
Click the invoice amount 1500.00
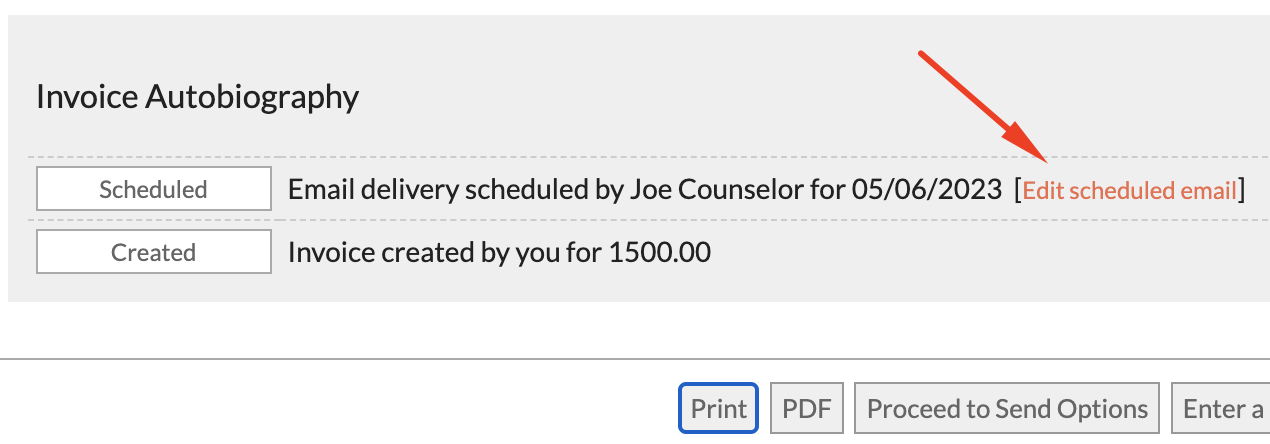(659, 252)
